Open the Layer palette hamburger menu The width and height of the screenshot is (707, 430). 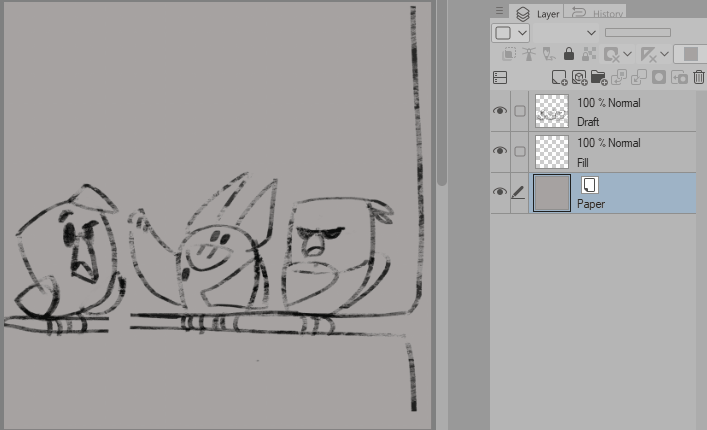[x=499, y=10]
